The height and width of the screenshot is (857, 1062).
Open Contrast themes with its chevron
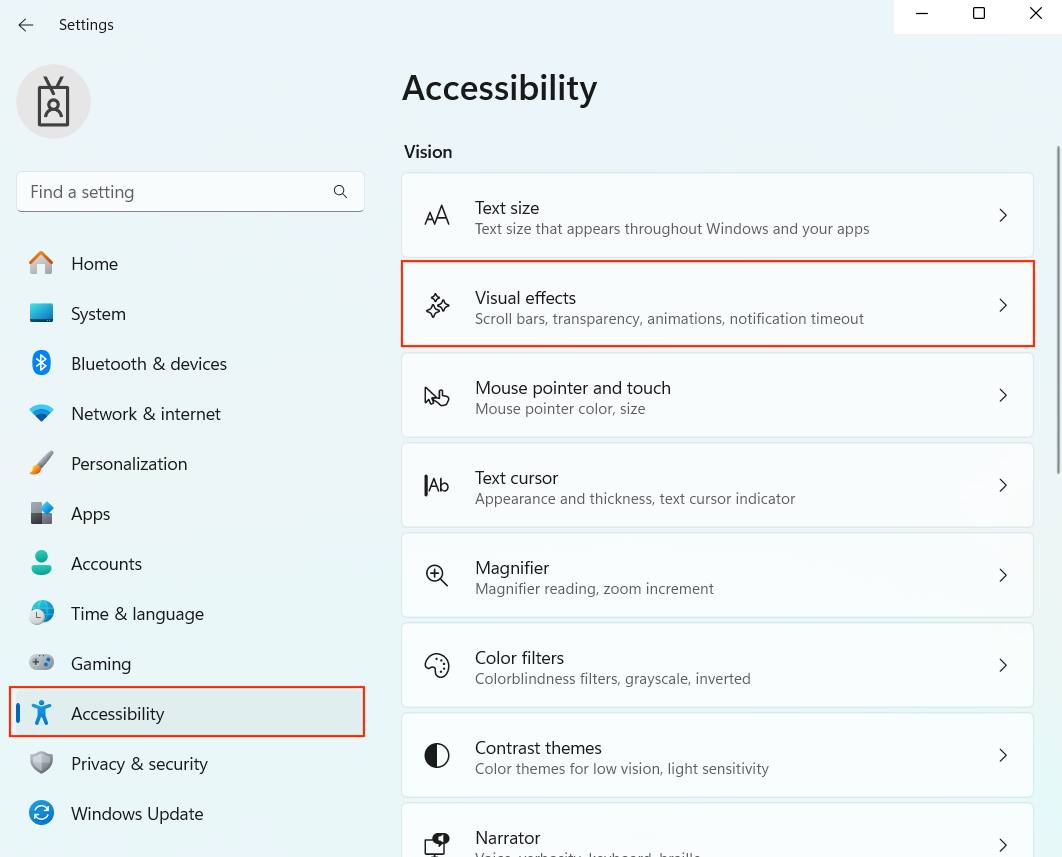coord(1003,755)
